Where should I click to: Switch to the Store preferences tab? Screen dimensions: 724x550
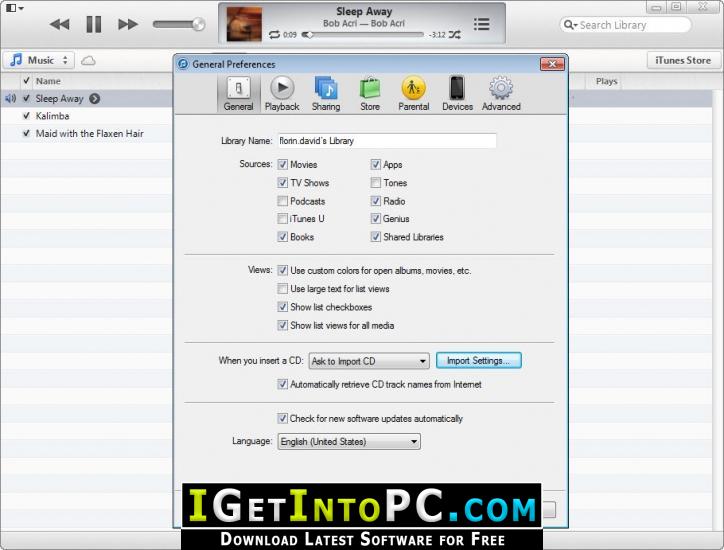coord(370,94)
